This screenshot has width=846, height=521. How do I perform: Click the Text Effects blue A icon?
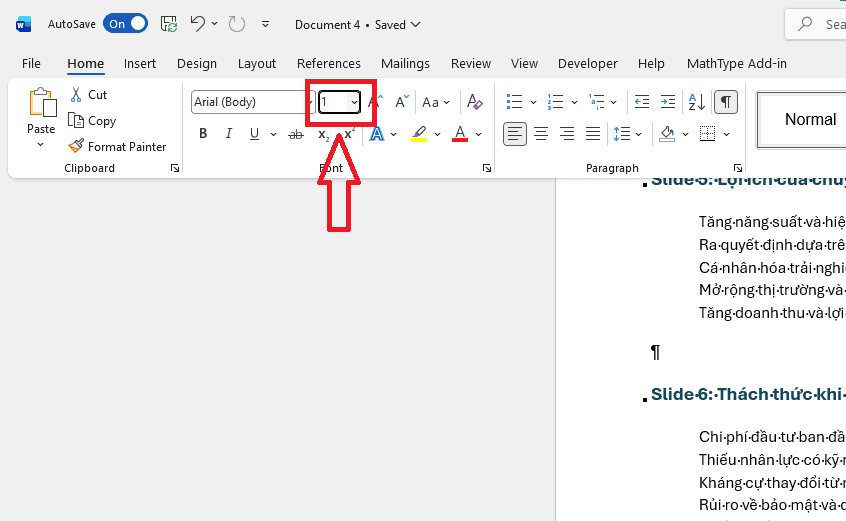pos(377,134)
